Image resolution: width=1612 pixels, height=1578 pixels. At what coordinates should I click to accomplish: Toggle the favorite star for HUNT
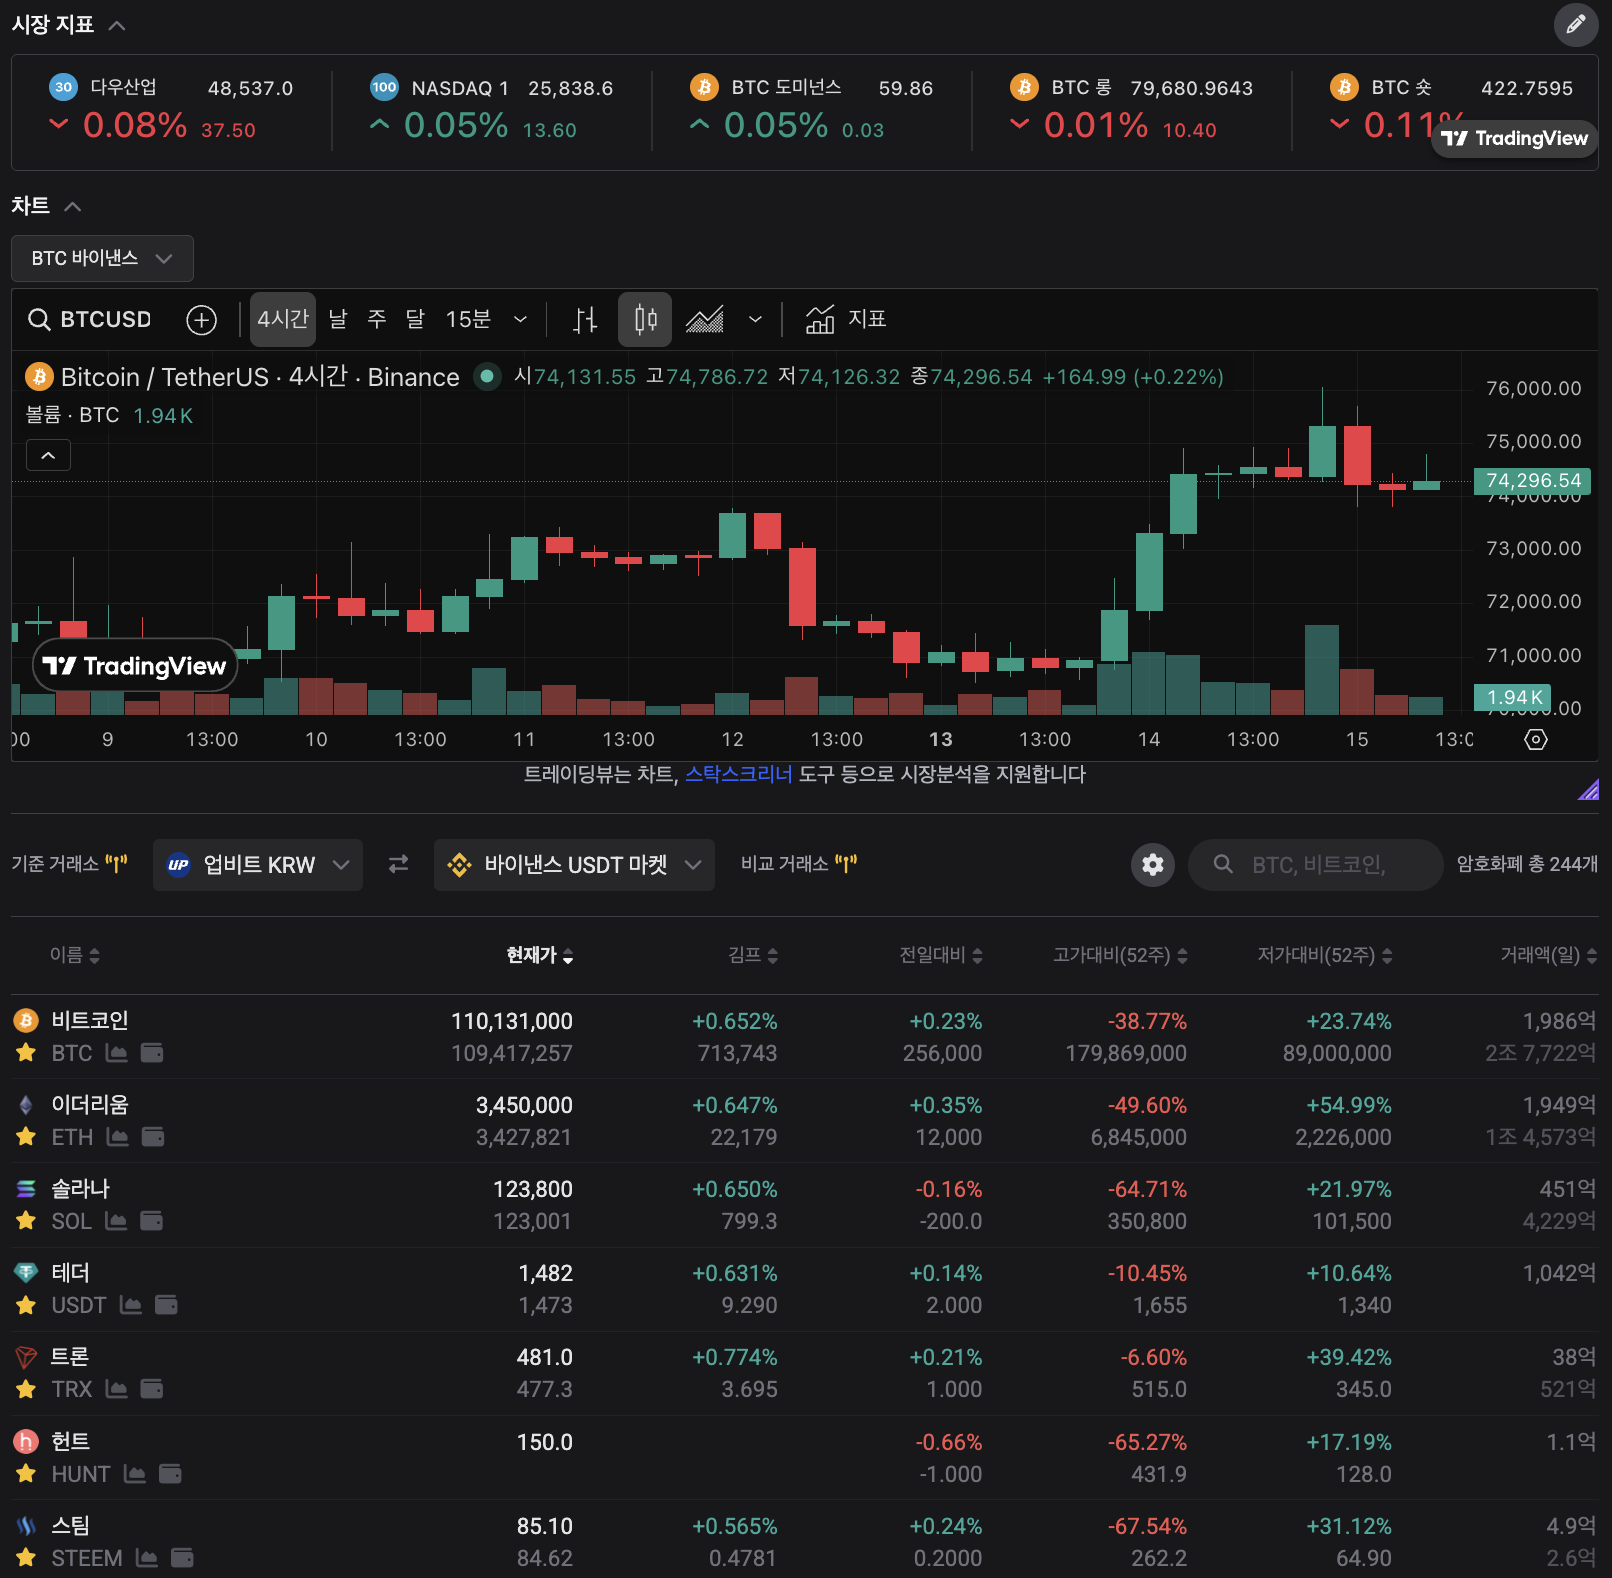click(x=26, y=1473)
